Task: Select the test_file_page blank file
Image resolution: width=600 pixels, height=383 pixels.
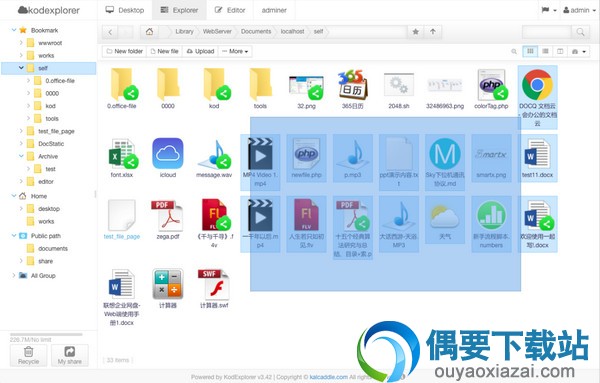Action: [x=122, y=215]
